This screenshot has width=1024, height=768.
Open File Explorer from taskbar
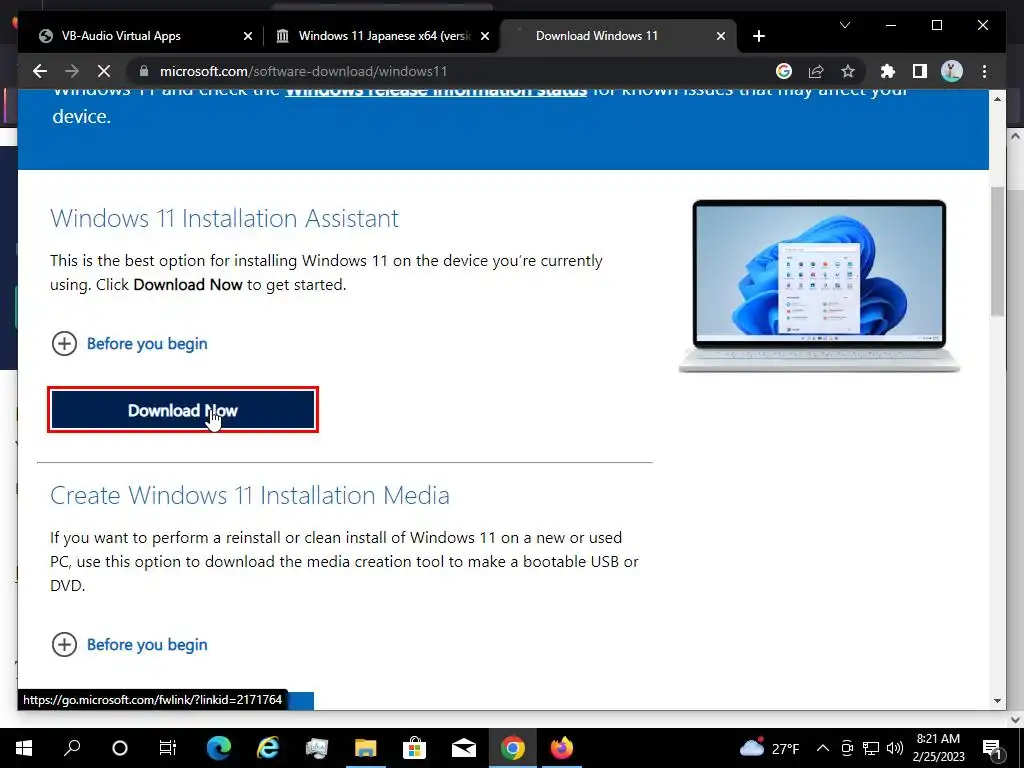(366, 748)
